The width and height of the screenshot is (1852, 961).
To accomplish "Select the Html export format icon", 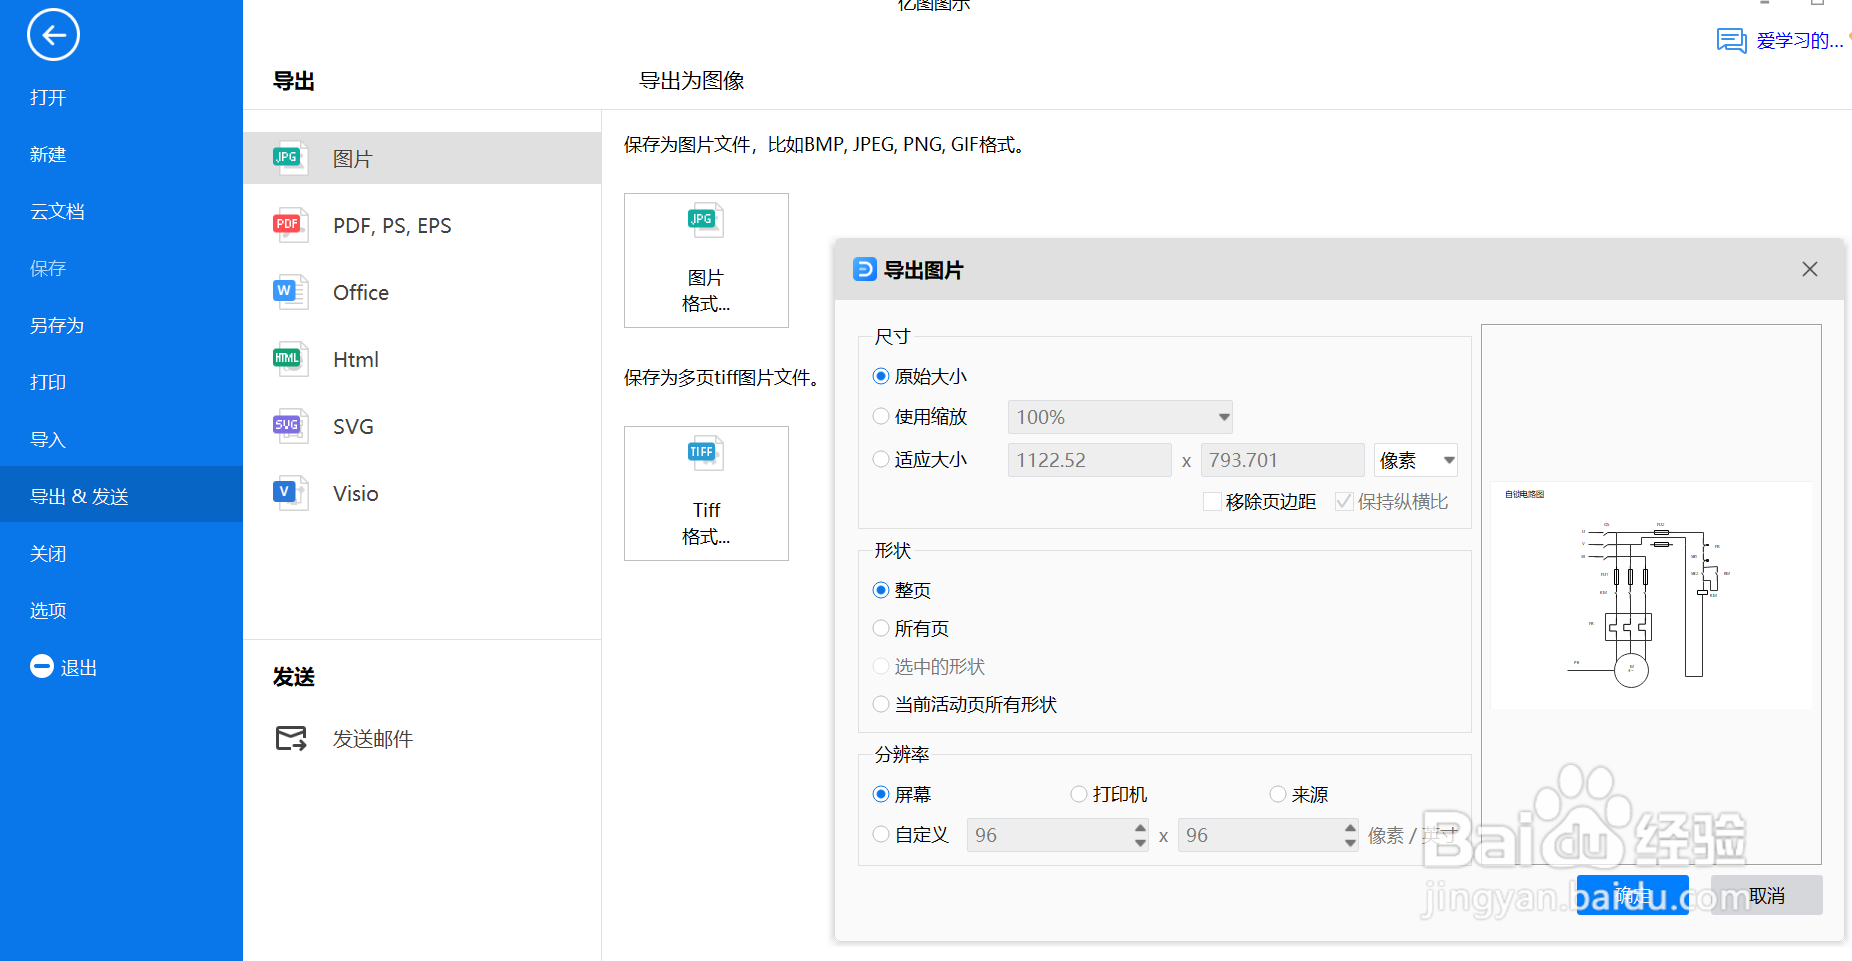I will [x=288, y=358].
